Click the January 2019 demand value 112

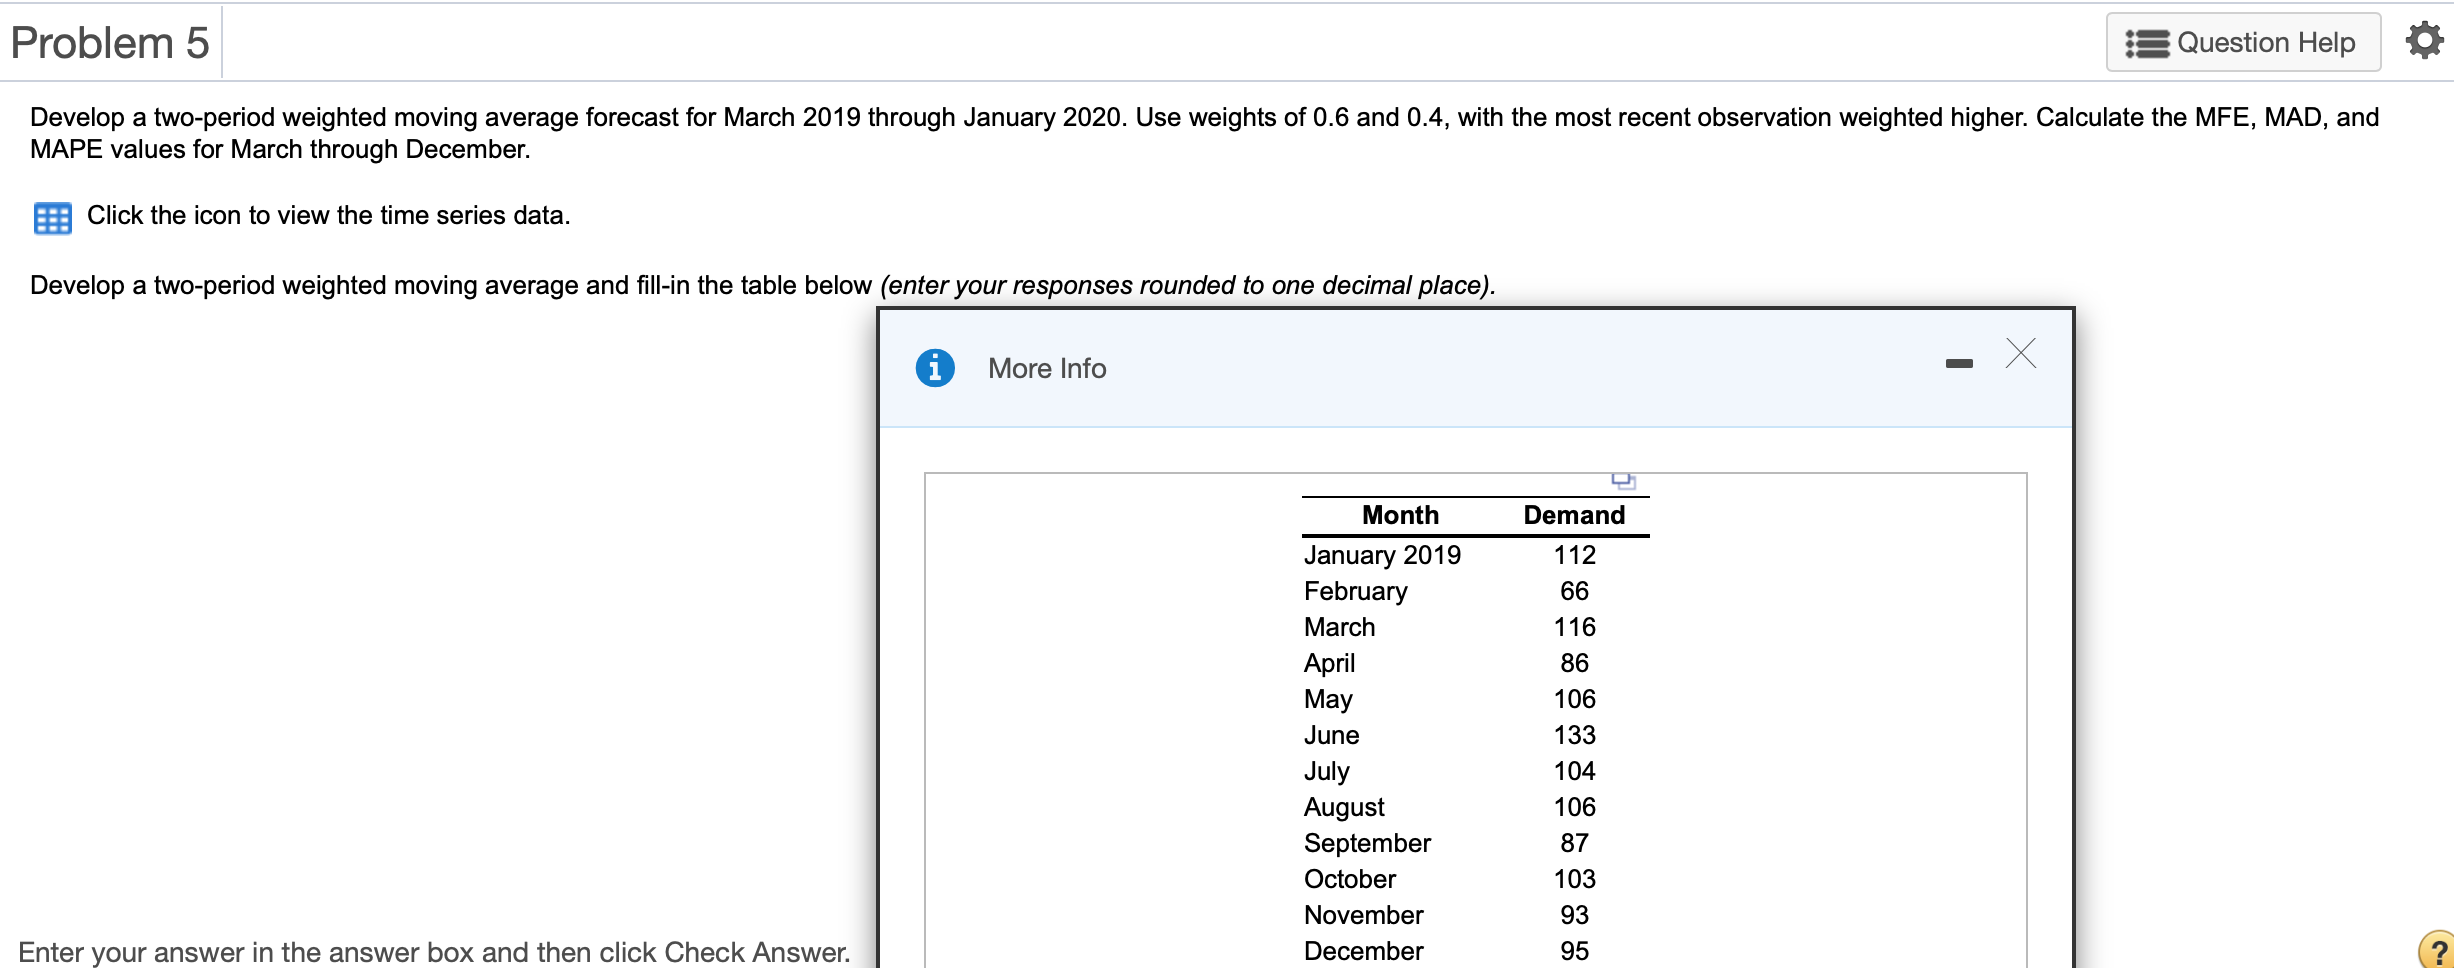pos(1574,555)
